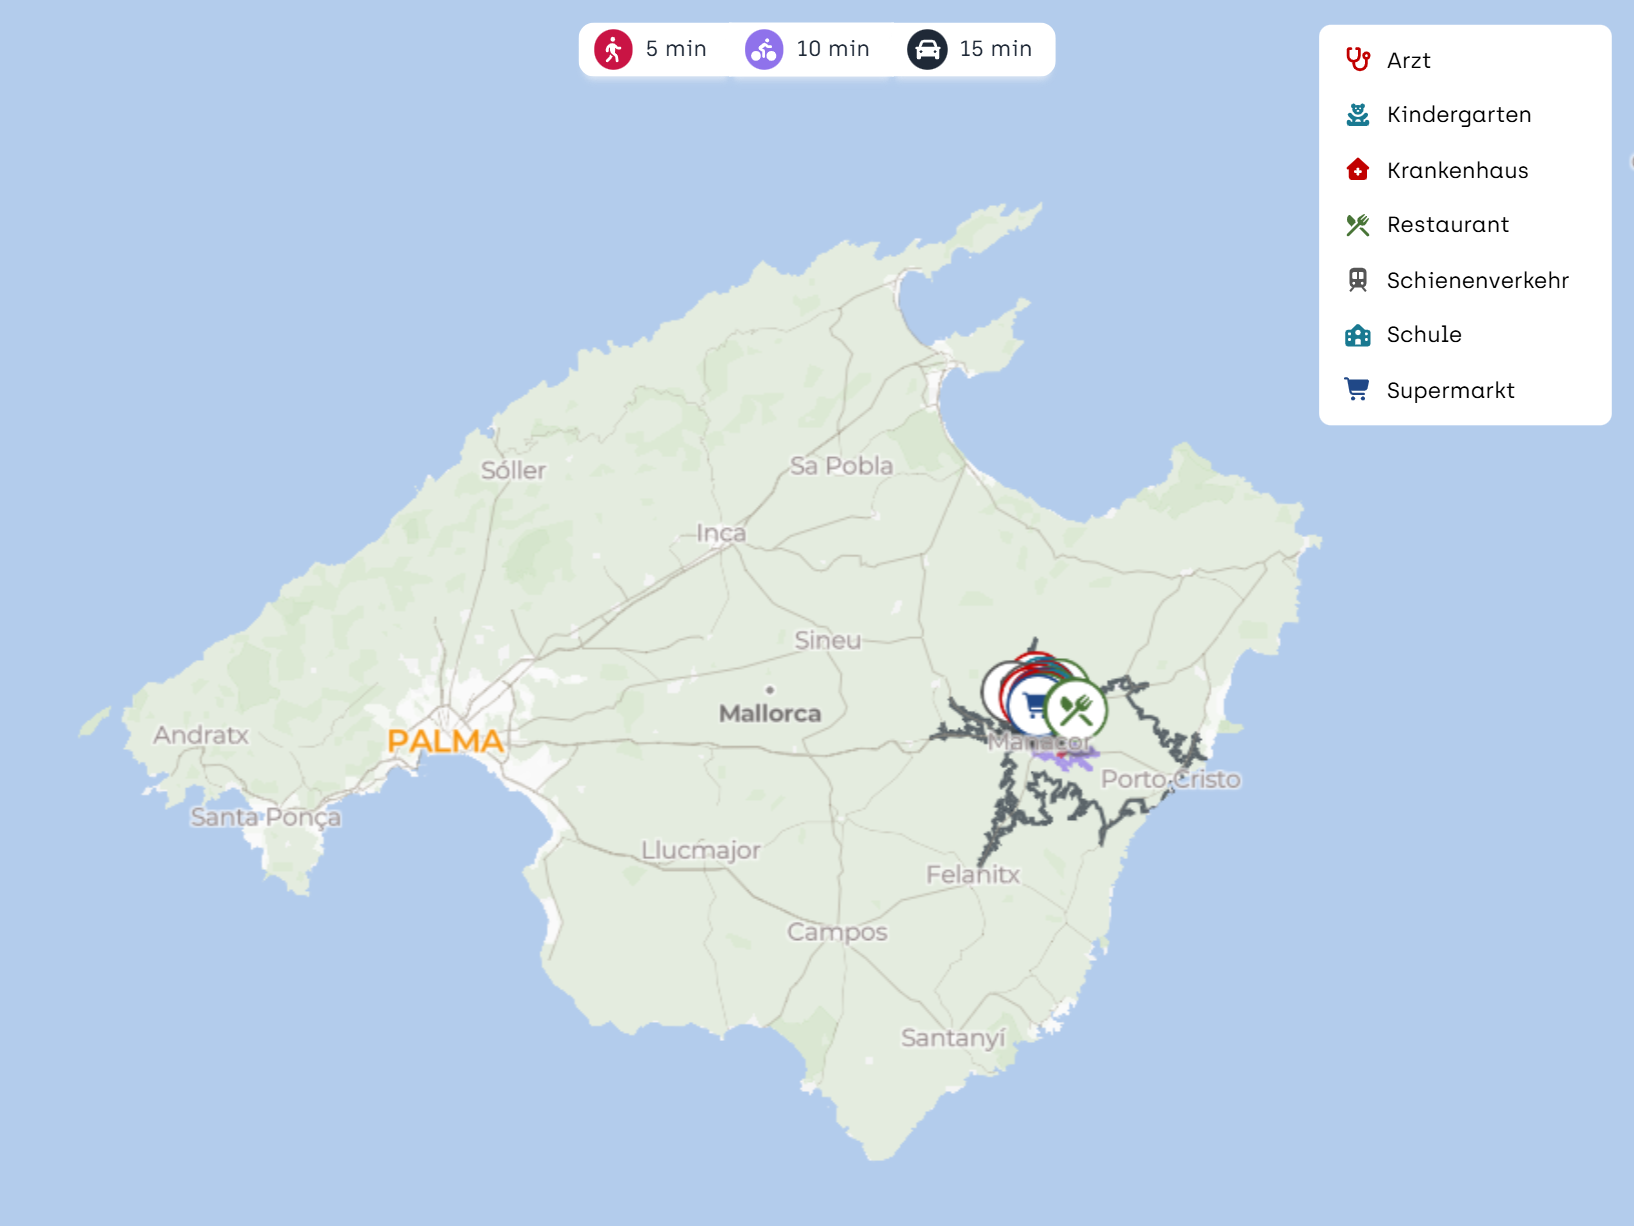This screenshot has width=1634, height=1226.
Task: Click the Andratx town label on the map
Action: pos(201,735)
